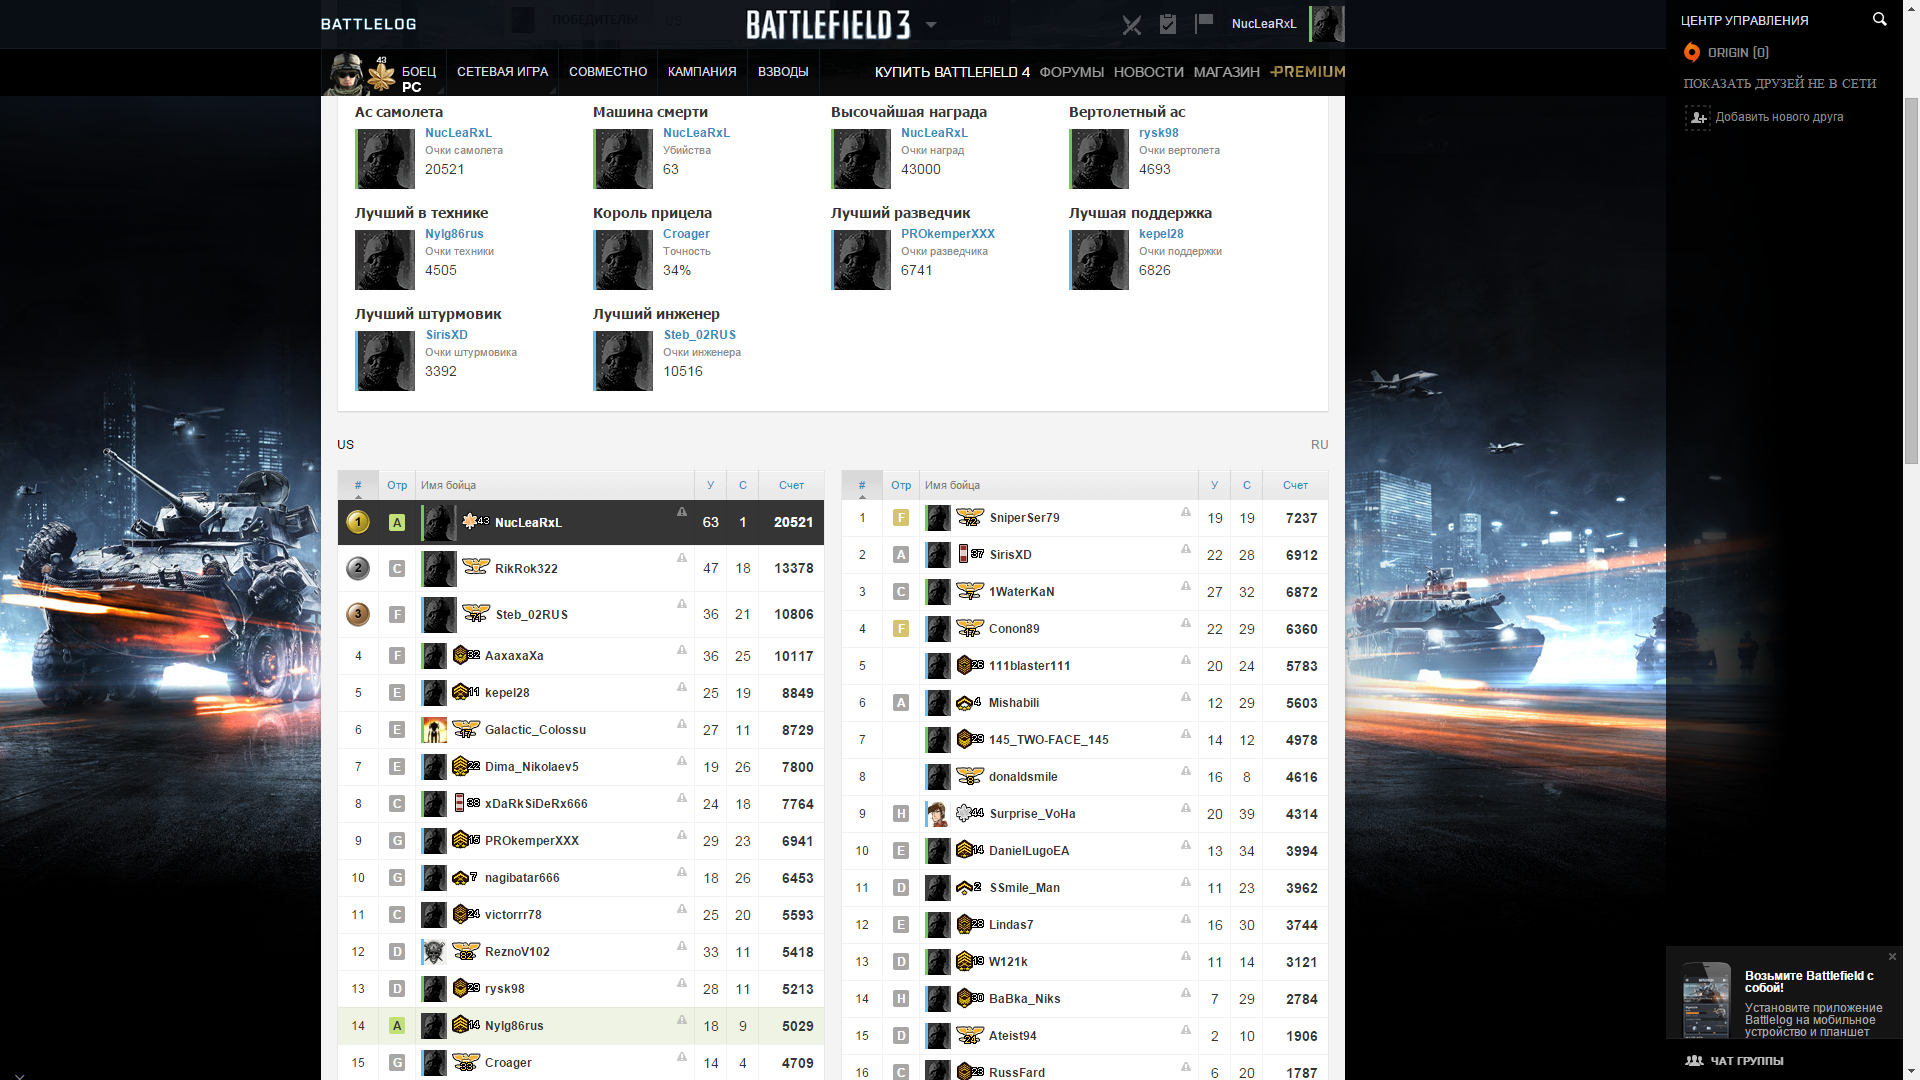Open the PREMIUM link
The width and height of the screenshot is (1920, 1080).
tap(1307, 72)
